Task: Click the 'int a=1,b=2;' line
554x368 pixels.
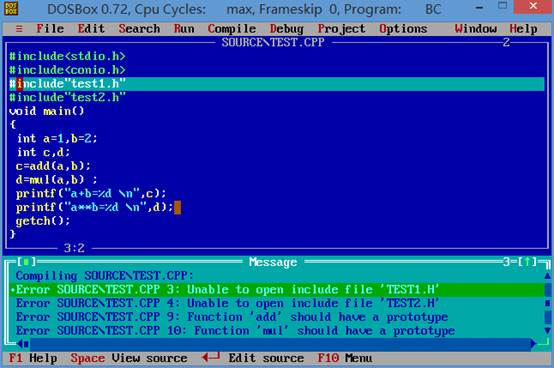Action: pyautogui.click(x=57, y=138)
